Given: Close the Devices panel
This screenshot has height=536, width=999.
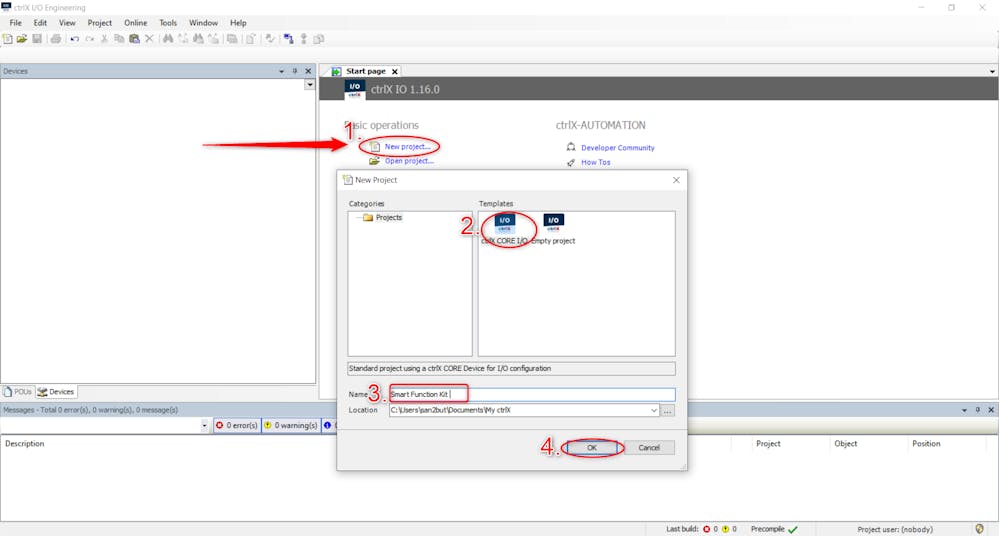Looking at the screenshot, I should (308, 71).
